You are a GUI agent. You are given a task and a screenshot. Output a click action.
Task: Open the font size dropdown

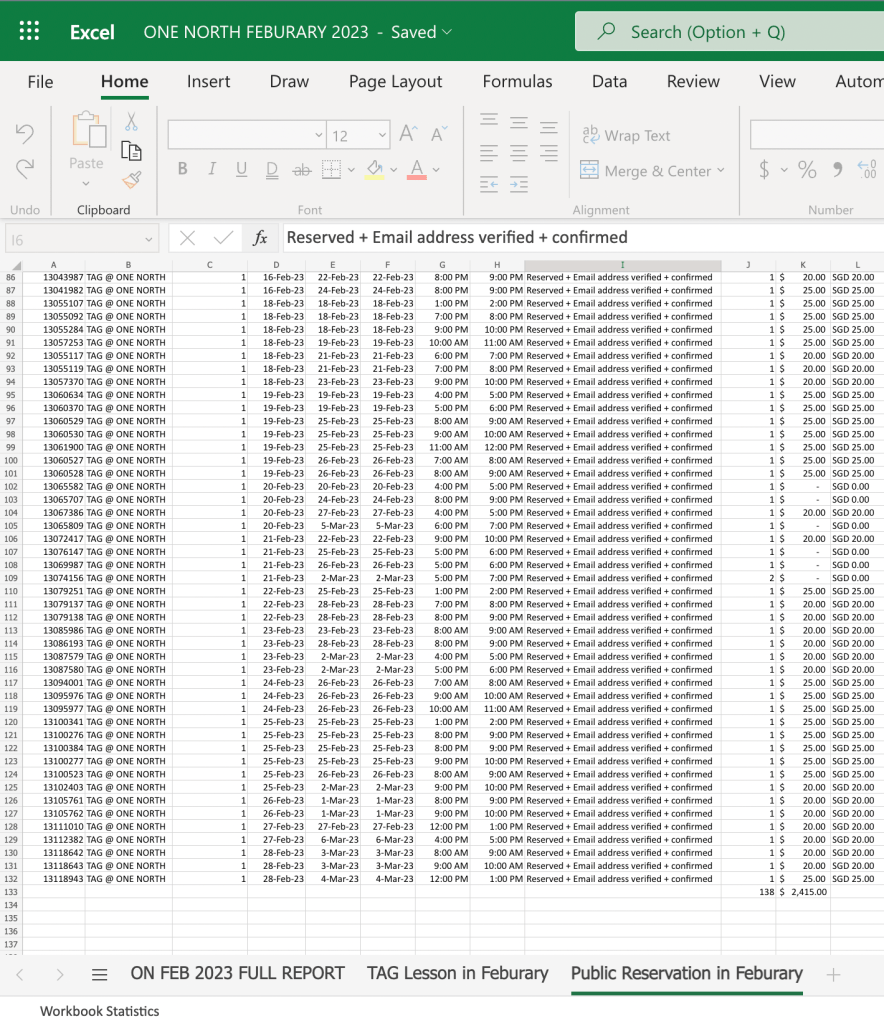coord(382,135)
